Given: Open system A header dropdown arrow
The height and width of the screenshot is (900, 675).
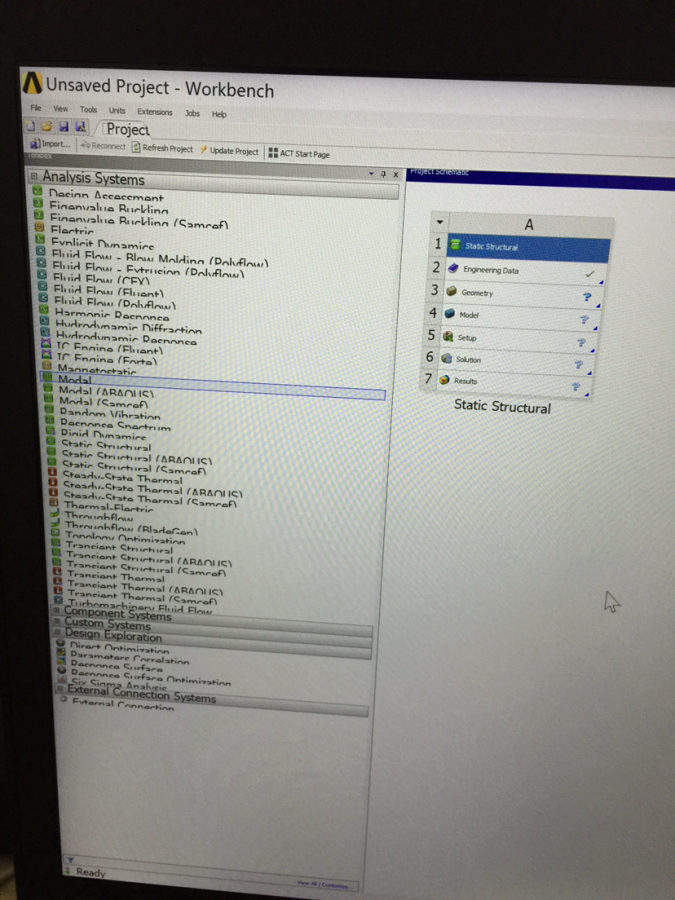Looking at the screenshot, I should (440, 222).
